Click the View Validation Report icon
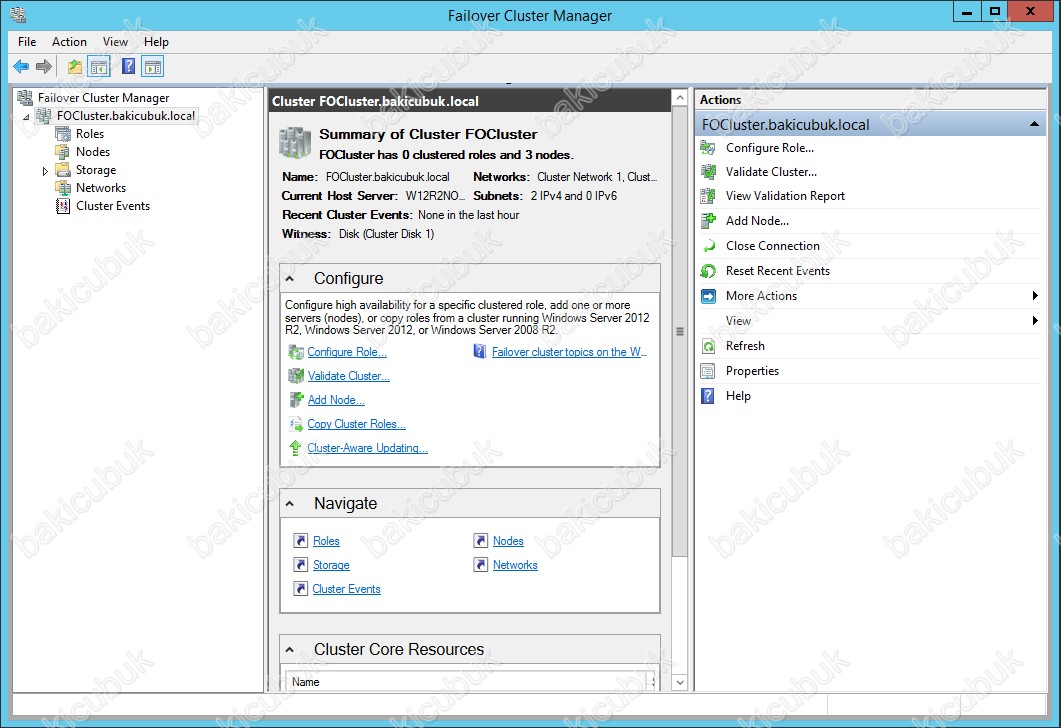 708,196
